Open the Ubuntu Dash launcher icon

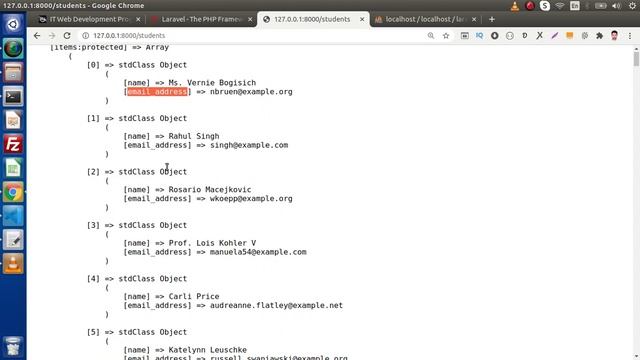click(x=13, y=24)
